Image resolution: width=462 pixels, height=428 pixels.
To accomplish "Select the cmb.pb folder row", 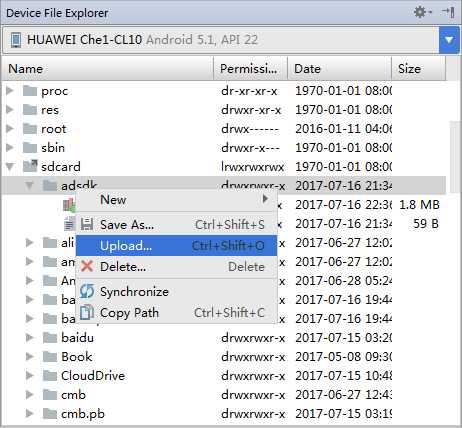I will coord(223,414).
